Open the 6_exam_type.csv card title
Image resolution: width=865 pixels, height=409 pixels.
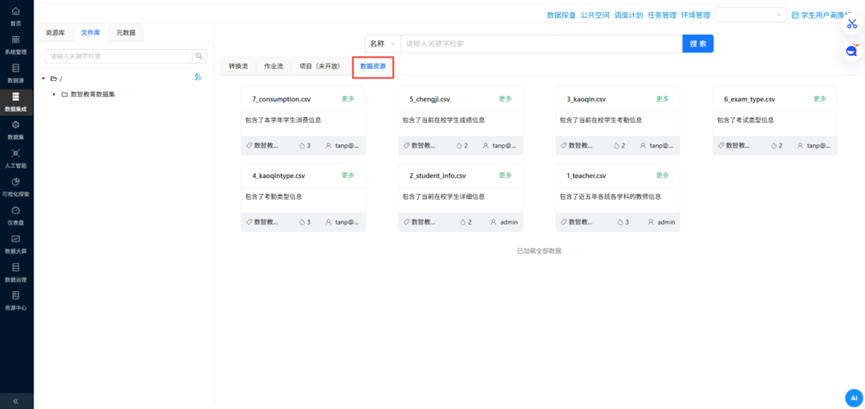749,99
